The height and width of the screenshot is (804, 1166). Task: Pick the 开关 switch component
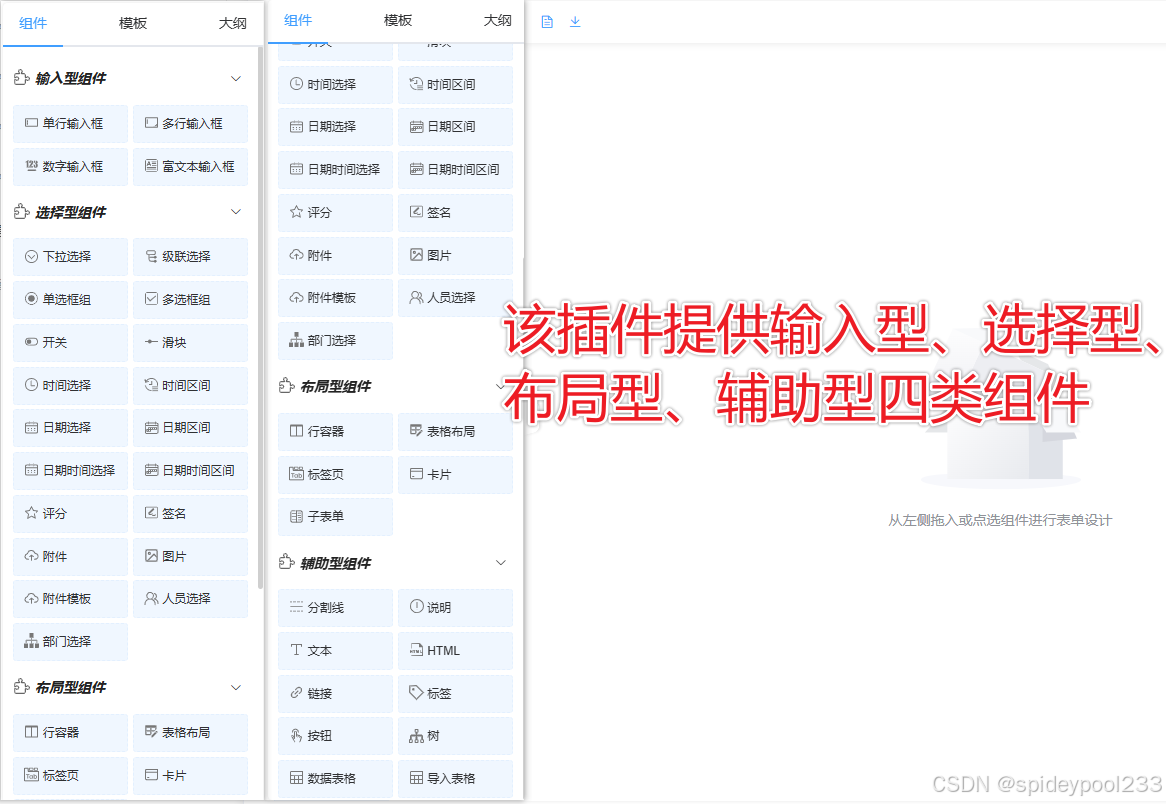pos(71,343)
